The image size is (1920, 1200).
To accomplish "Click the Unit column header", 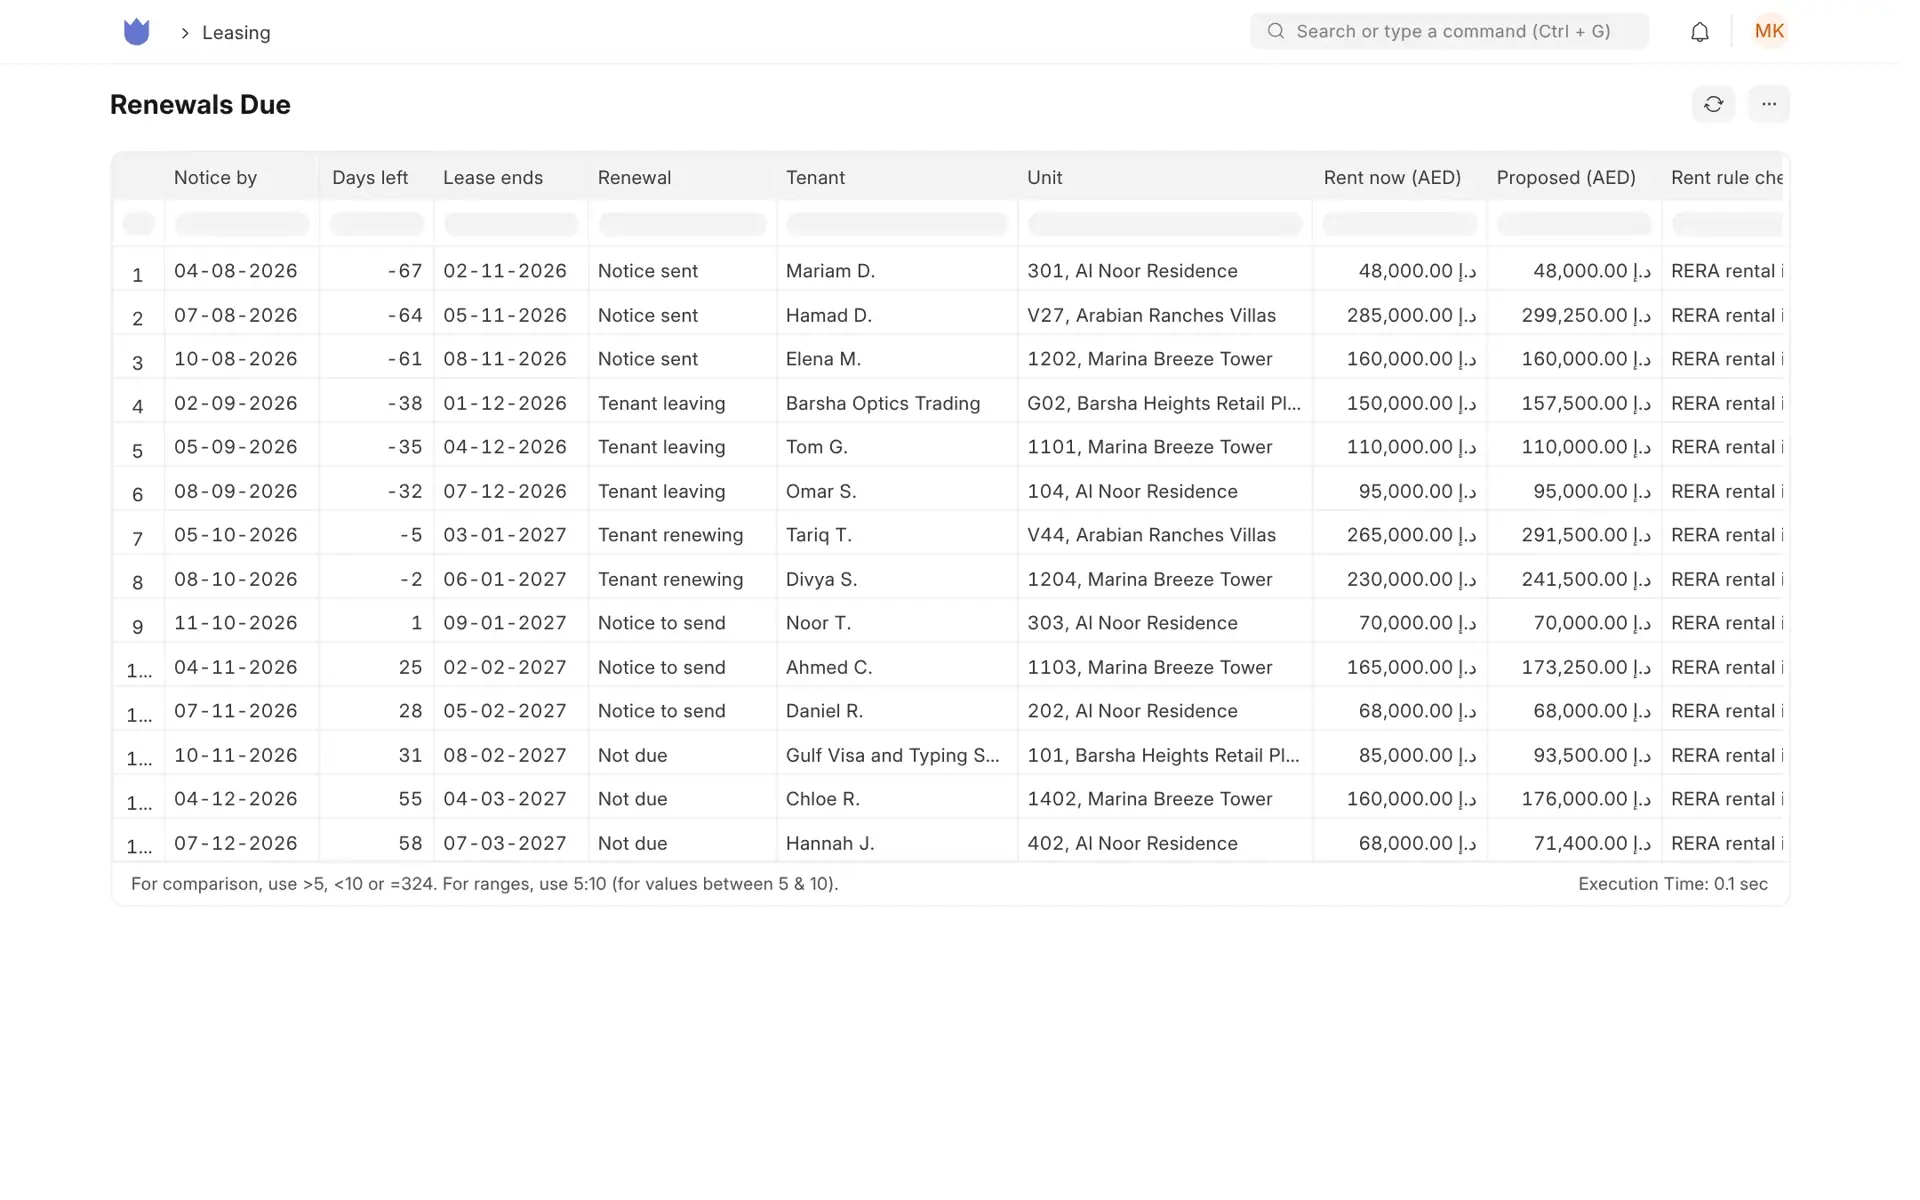I will (x=1044, y=177).
